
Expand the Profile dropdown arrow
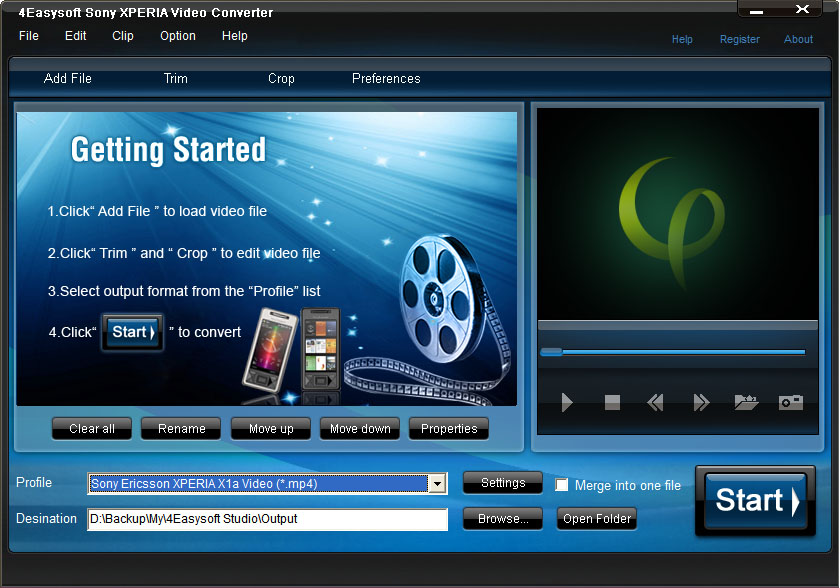point(437,484)
